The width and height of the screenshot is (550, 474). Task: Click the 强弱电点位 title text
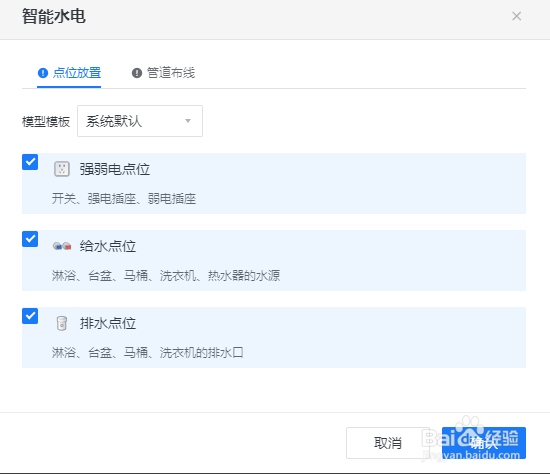[115, 169]
